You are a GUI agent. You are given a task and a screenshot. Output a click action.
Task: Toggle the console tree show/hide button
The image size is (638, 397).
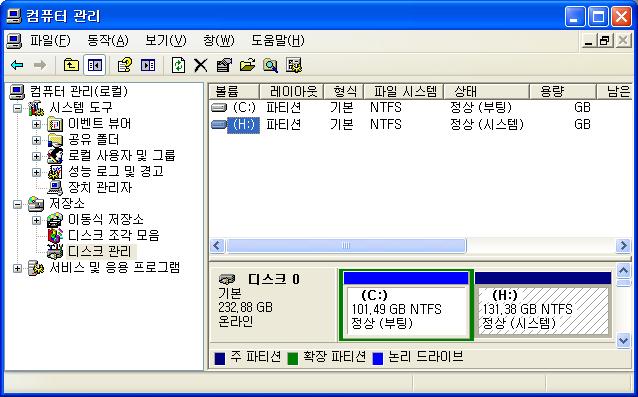point(94,65)
